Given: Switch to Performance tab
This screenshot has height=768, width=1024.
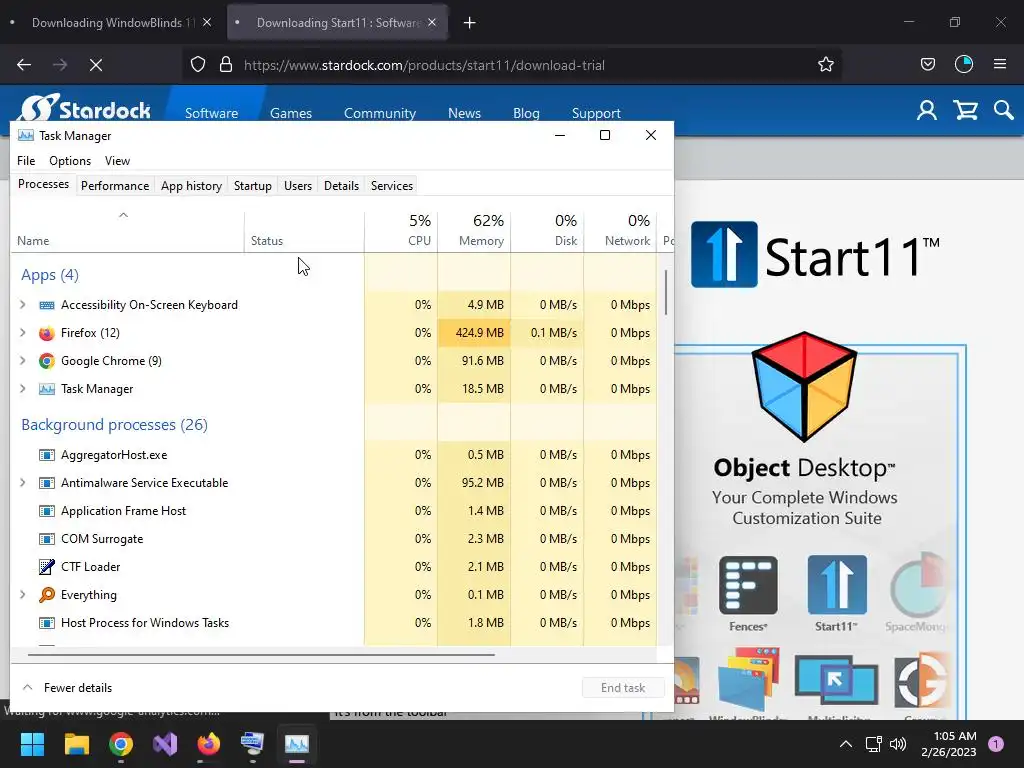Looking at the screenshot, I should click(x=115, y=186).
